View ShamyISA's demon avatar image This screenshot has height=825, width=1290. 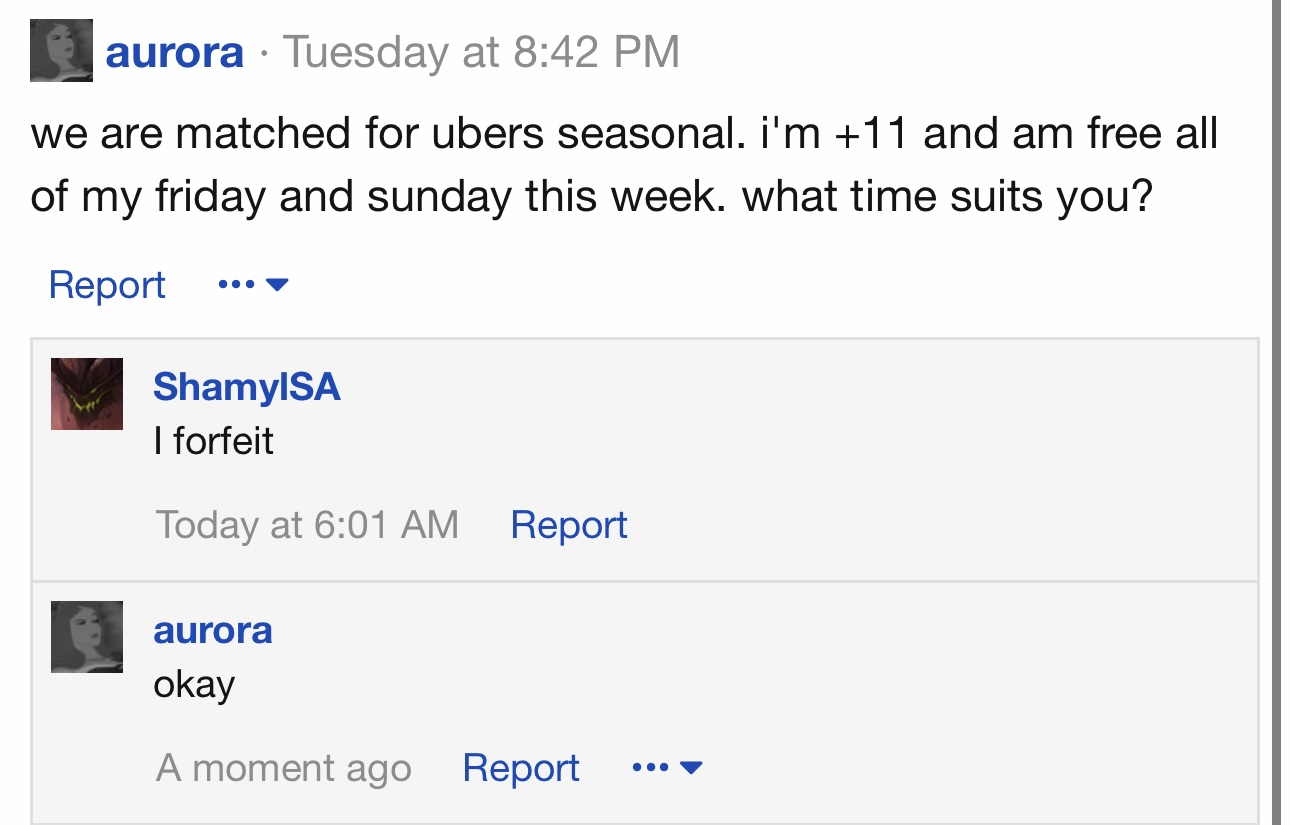(87, 394)
